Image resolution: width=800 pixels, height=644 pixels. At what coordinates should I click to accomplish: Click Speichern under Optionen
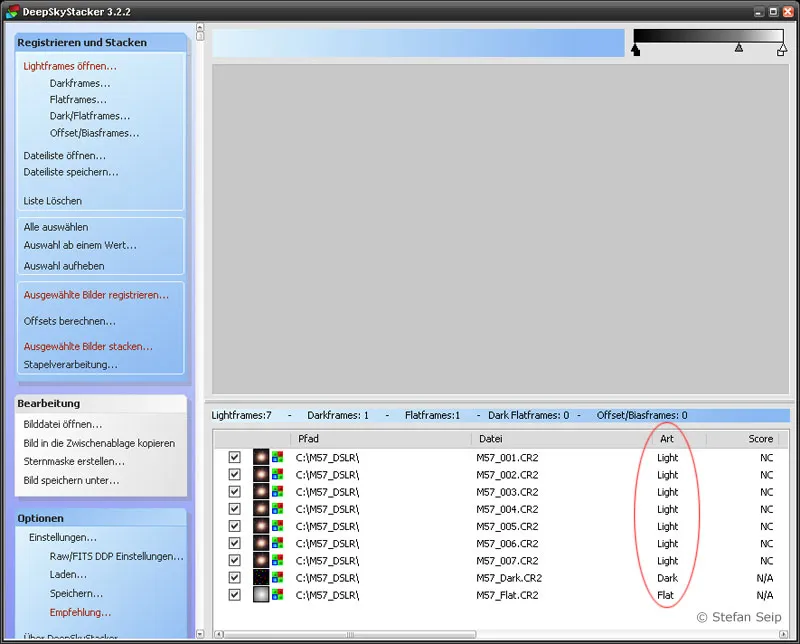click(76, 593)
